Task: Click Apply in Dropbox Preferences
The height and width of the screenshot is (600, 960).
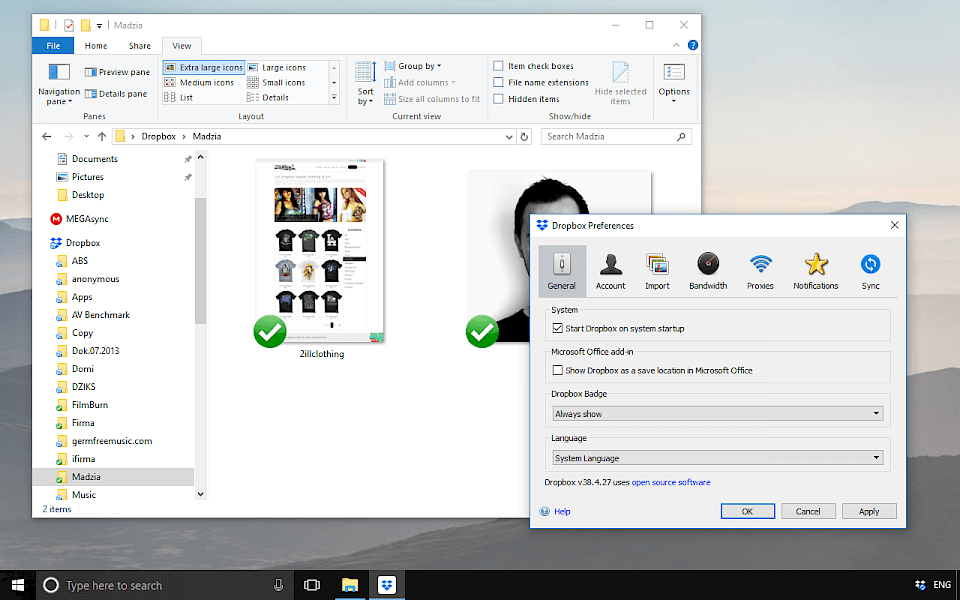Action: [x=869, y=511]
